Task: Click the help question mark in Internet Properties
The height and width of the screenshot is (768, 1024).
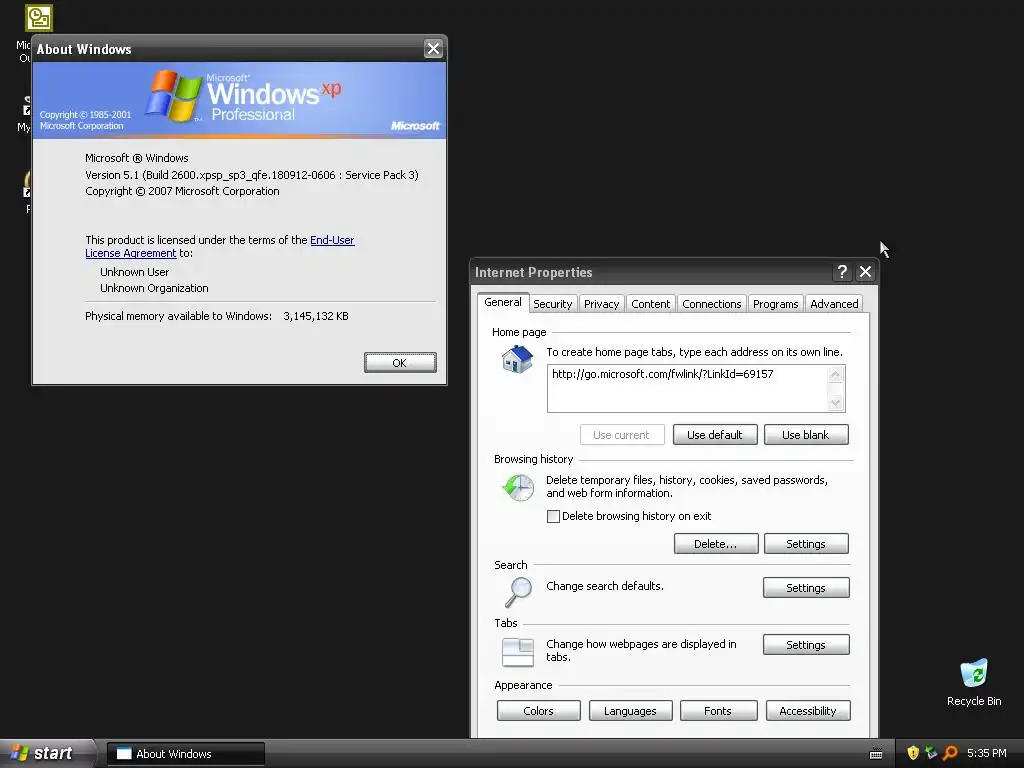Action: coord(842,272)
